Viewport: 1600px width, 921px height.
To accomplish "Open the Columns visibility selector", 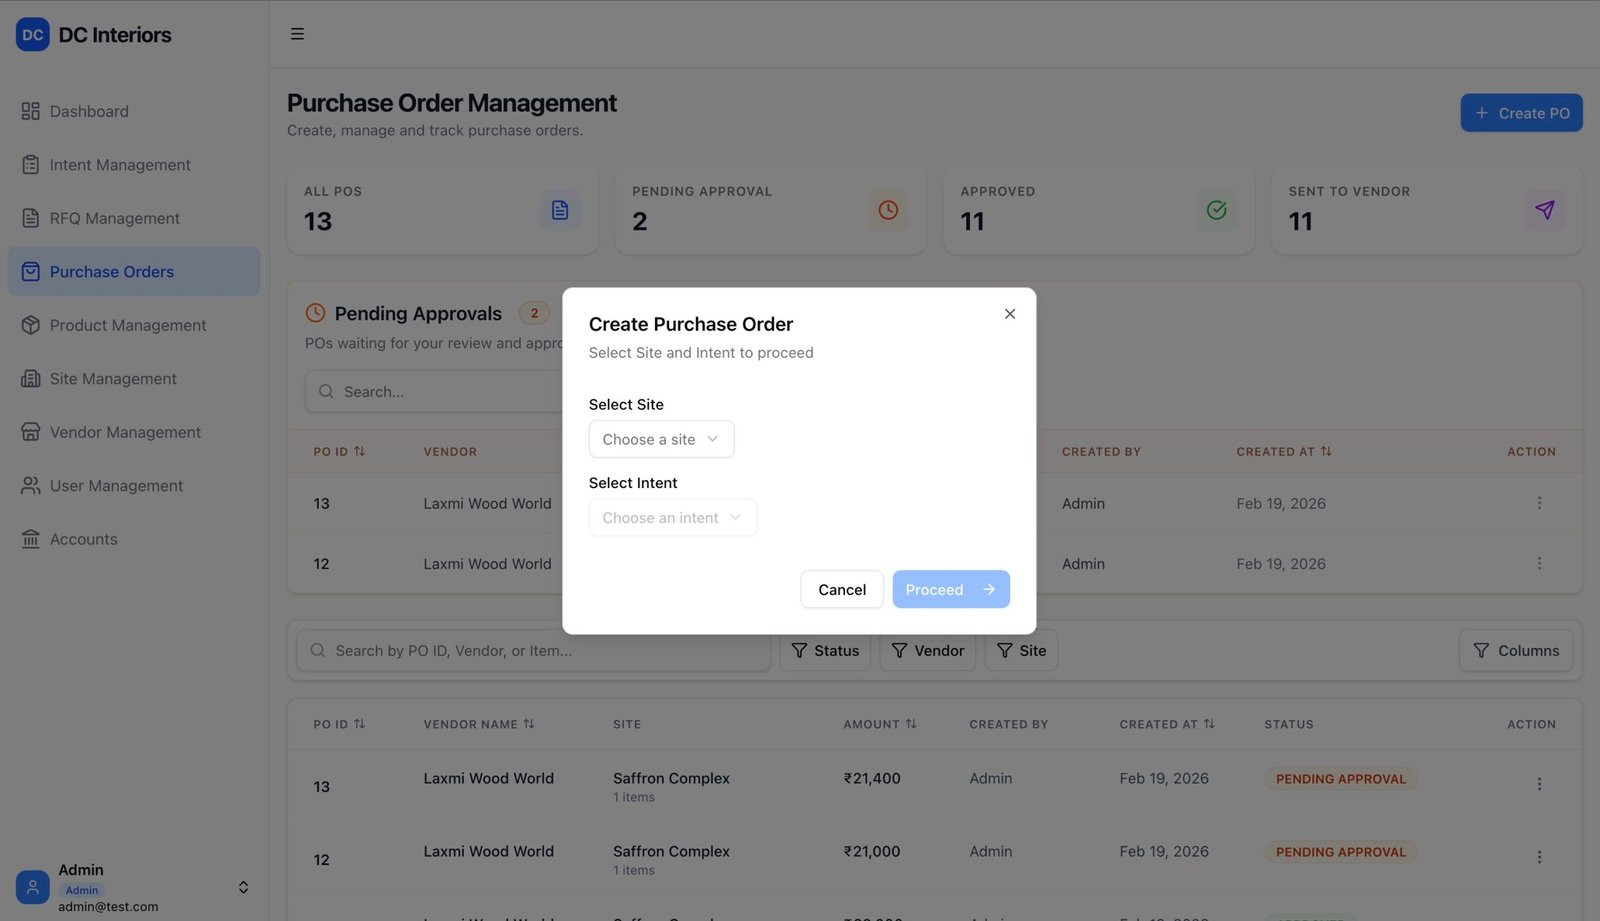I will tap(1515, 651).
